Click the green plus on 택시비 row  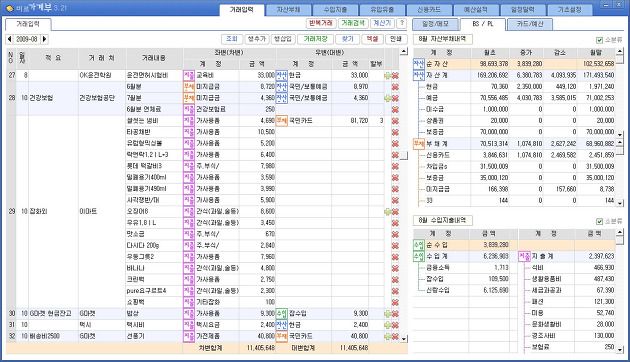coord(388,325)
